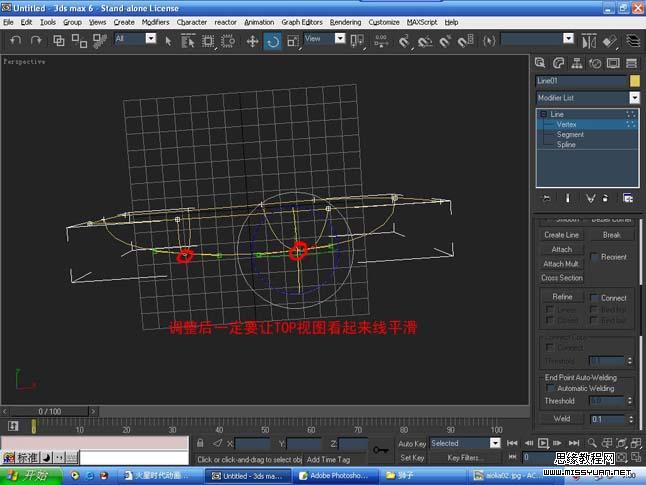The height and width of the screenshot is (485, 646).
Task: Select the Spline sub-object level
Action: point(566,145)
